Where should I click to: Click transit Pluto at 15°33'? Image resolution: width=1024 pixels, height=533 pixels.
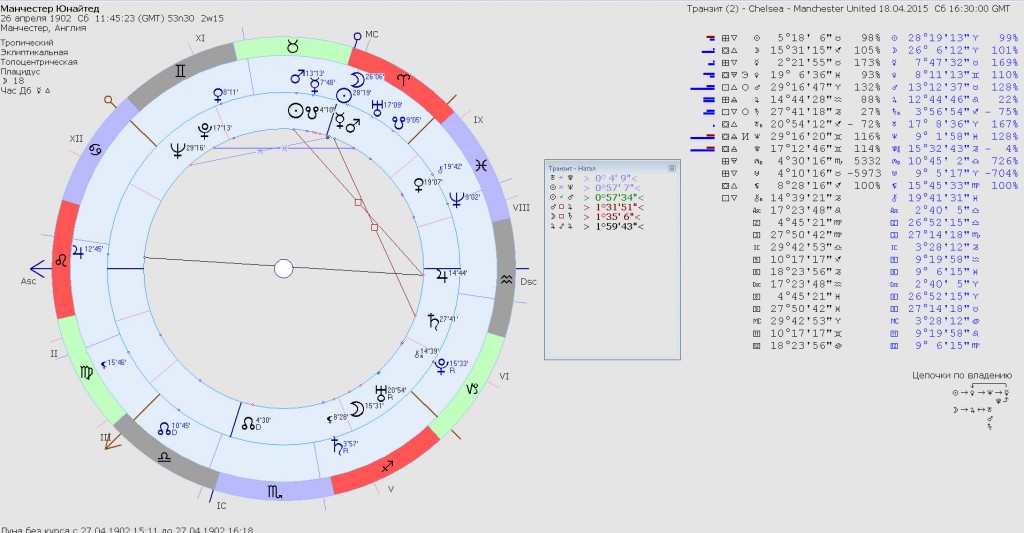442,366
